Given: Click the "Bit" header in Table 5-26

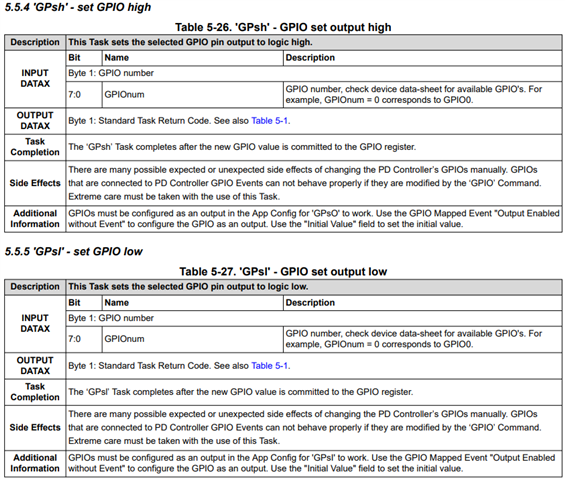Looking at the screenshot, I should [x=74, y=58].
